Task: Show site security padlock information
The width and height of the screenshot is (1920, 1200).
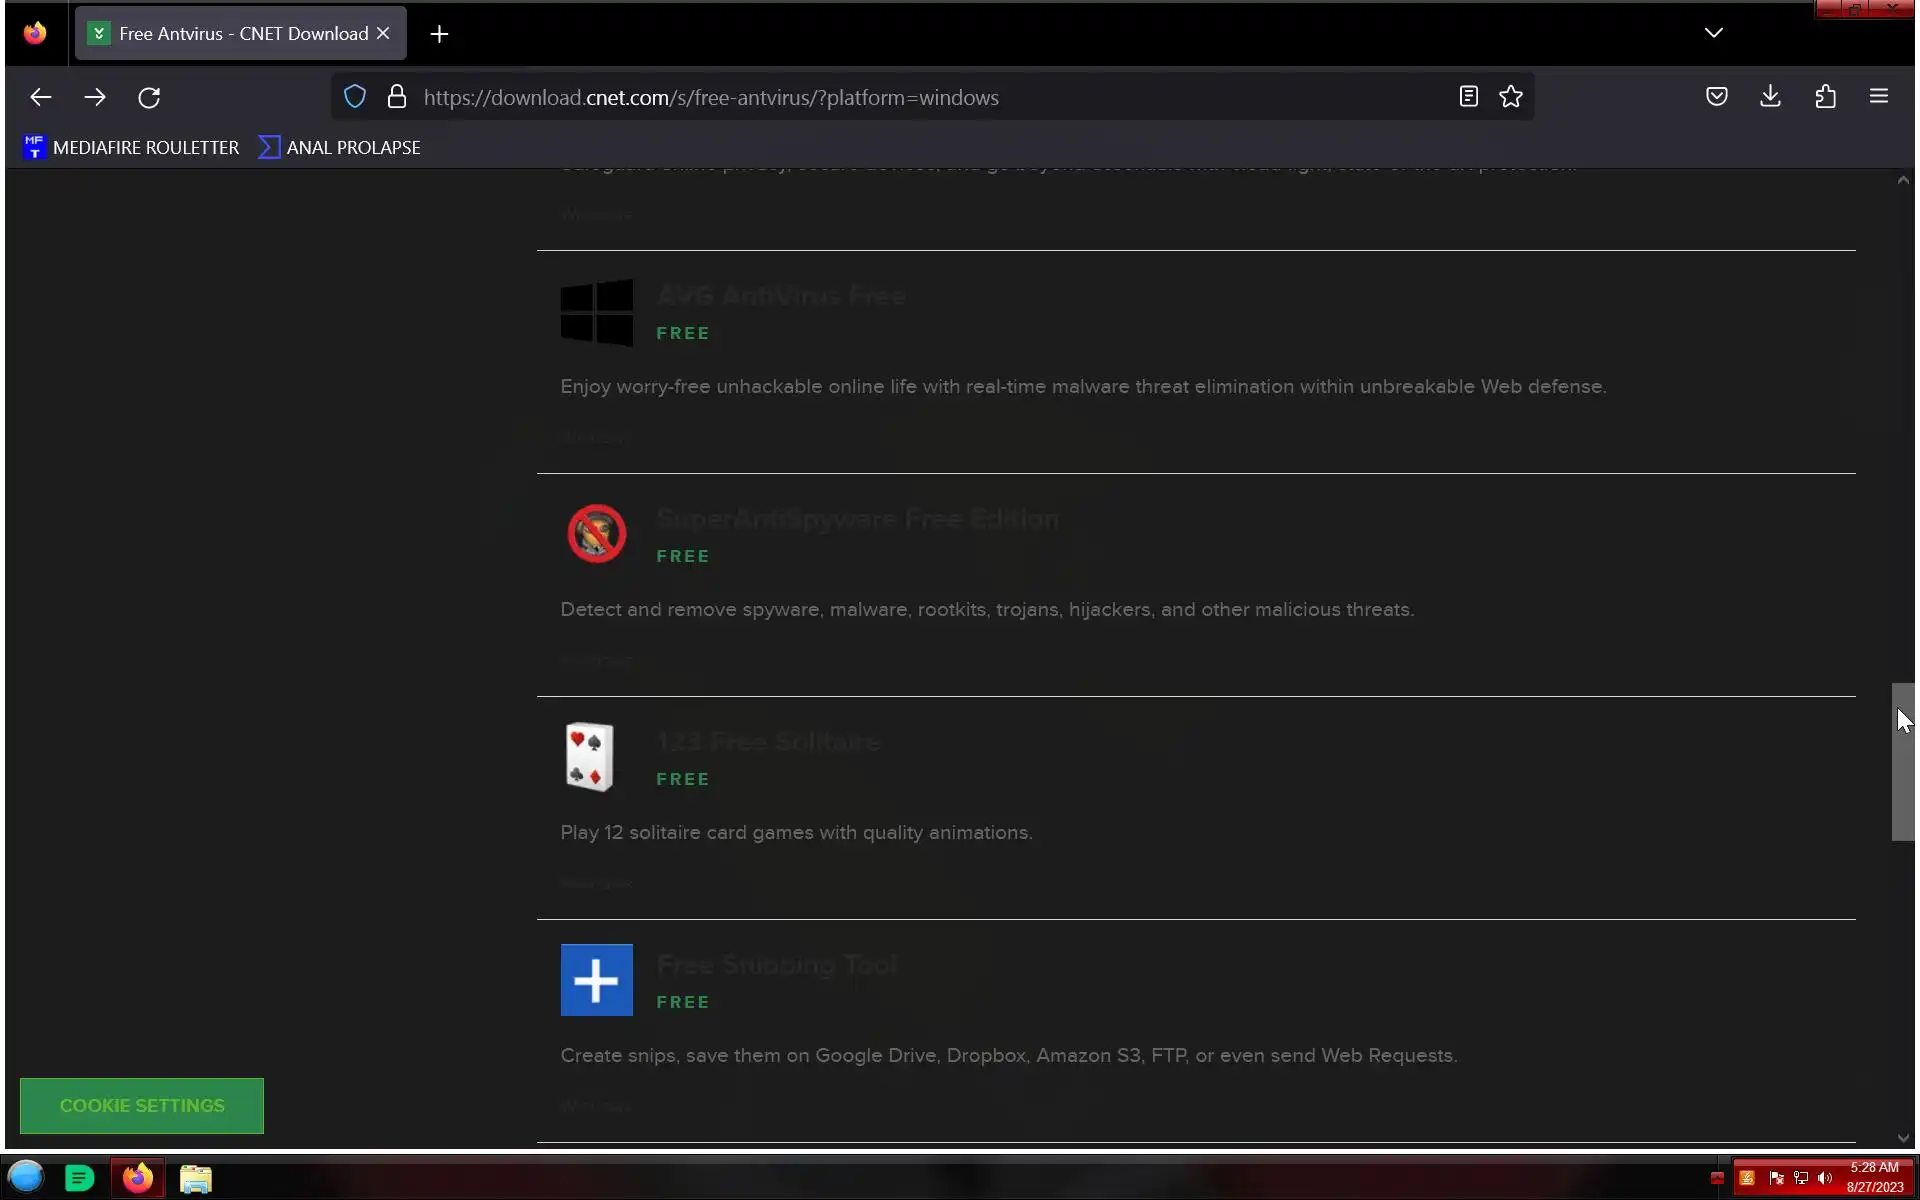Action: (x=397, y=97)
